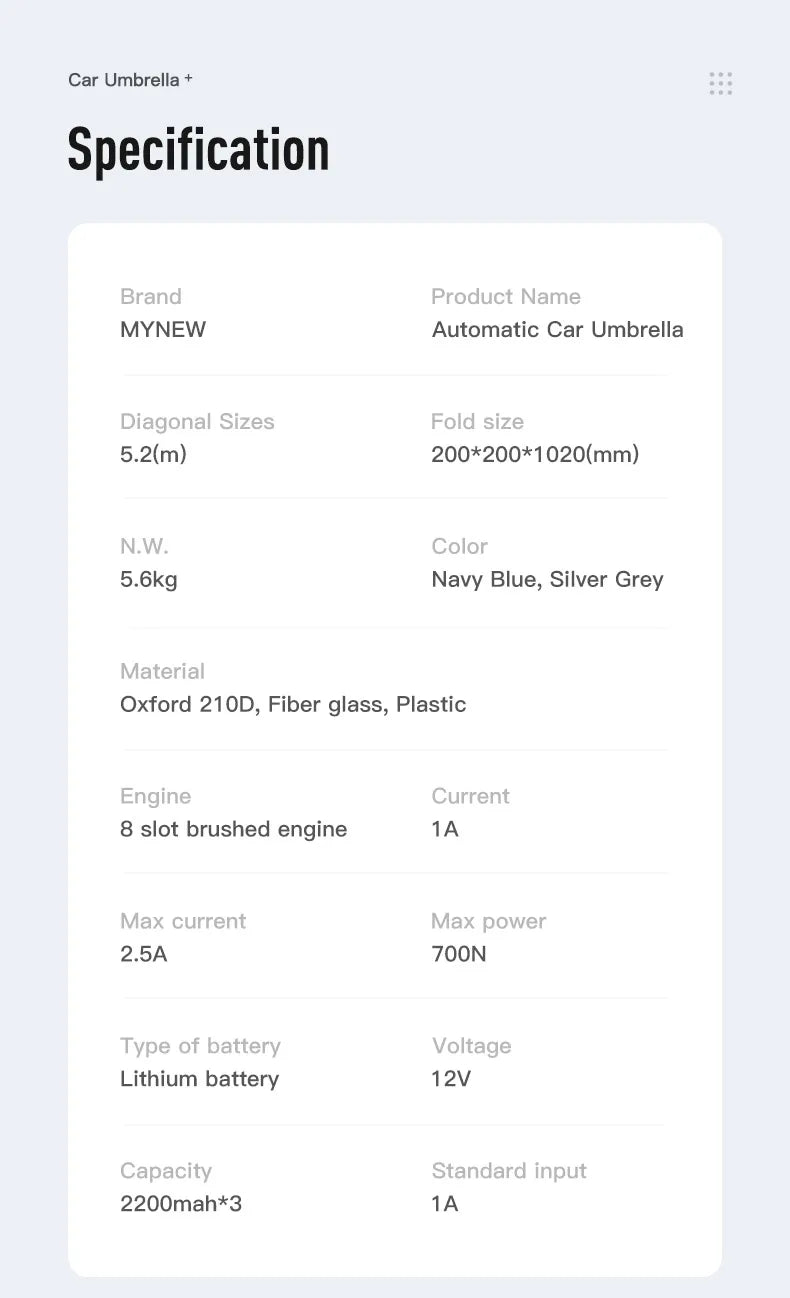Click the fold size 200*200*1020(mm) text
Image resolution: width=790 pixels, height=1298 pixels.
coord(535,455)
